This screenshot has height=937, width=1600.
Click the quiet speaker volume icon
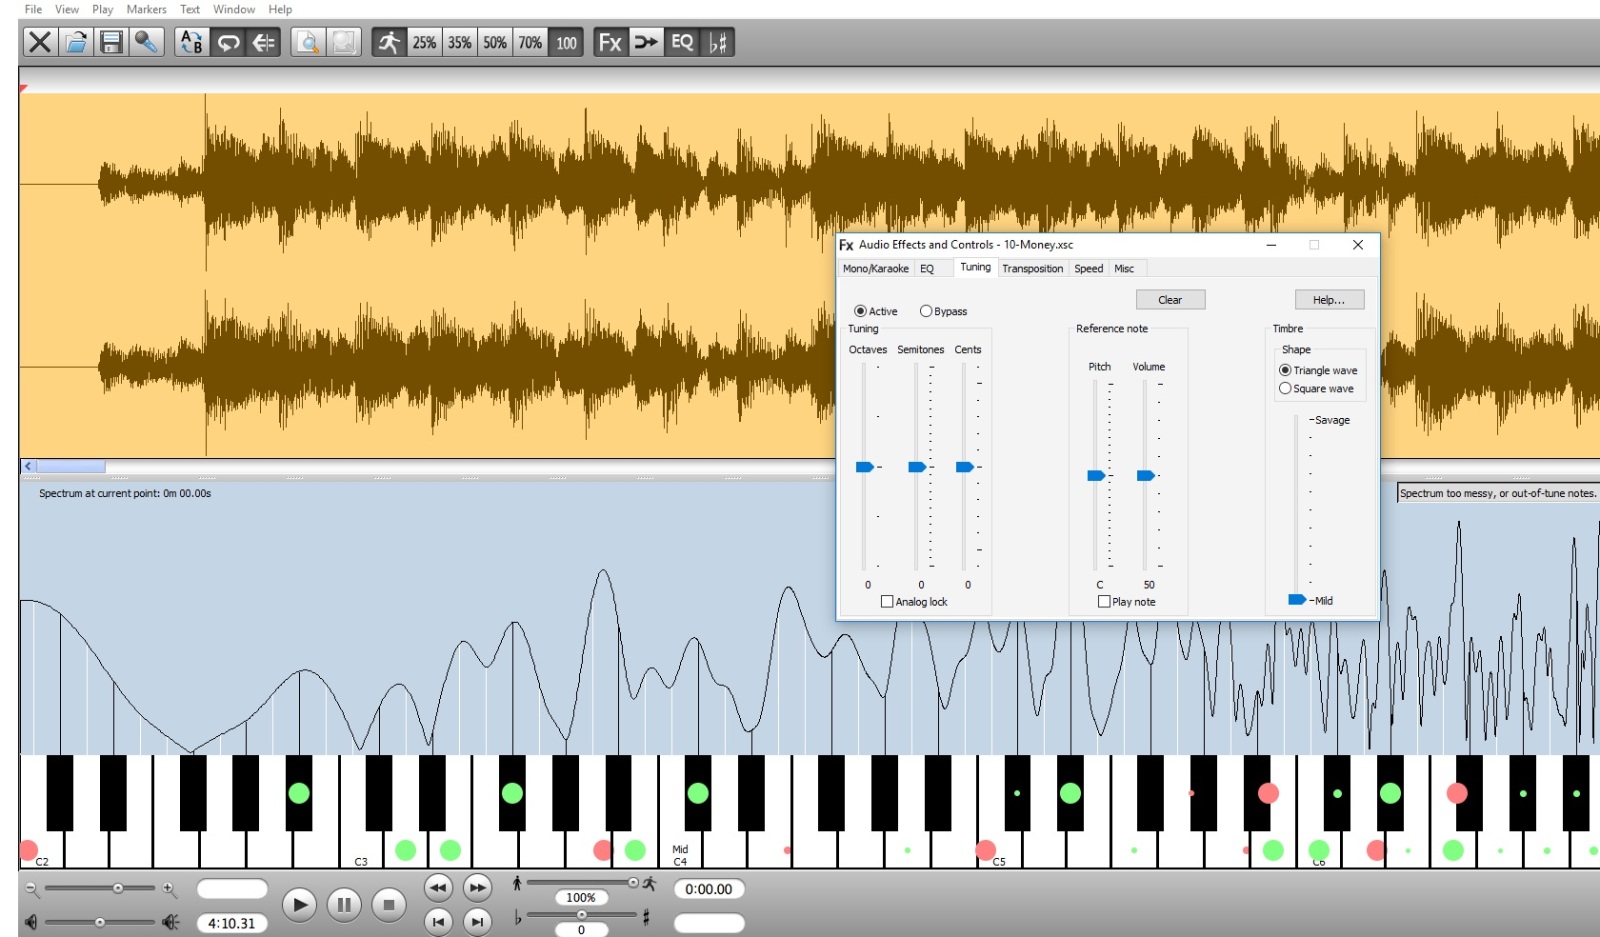click(x=31, y=922)
